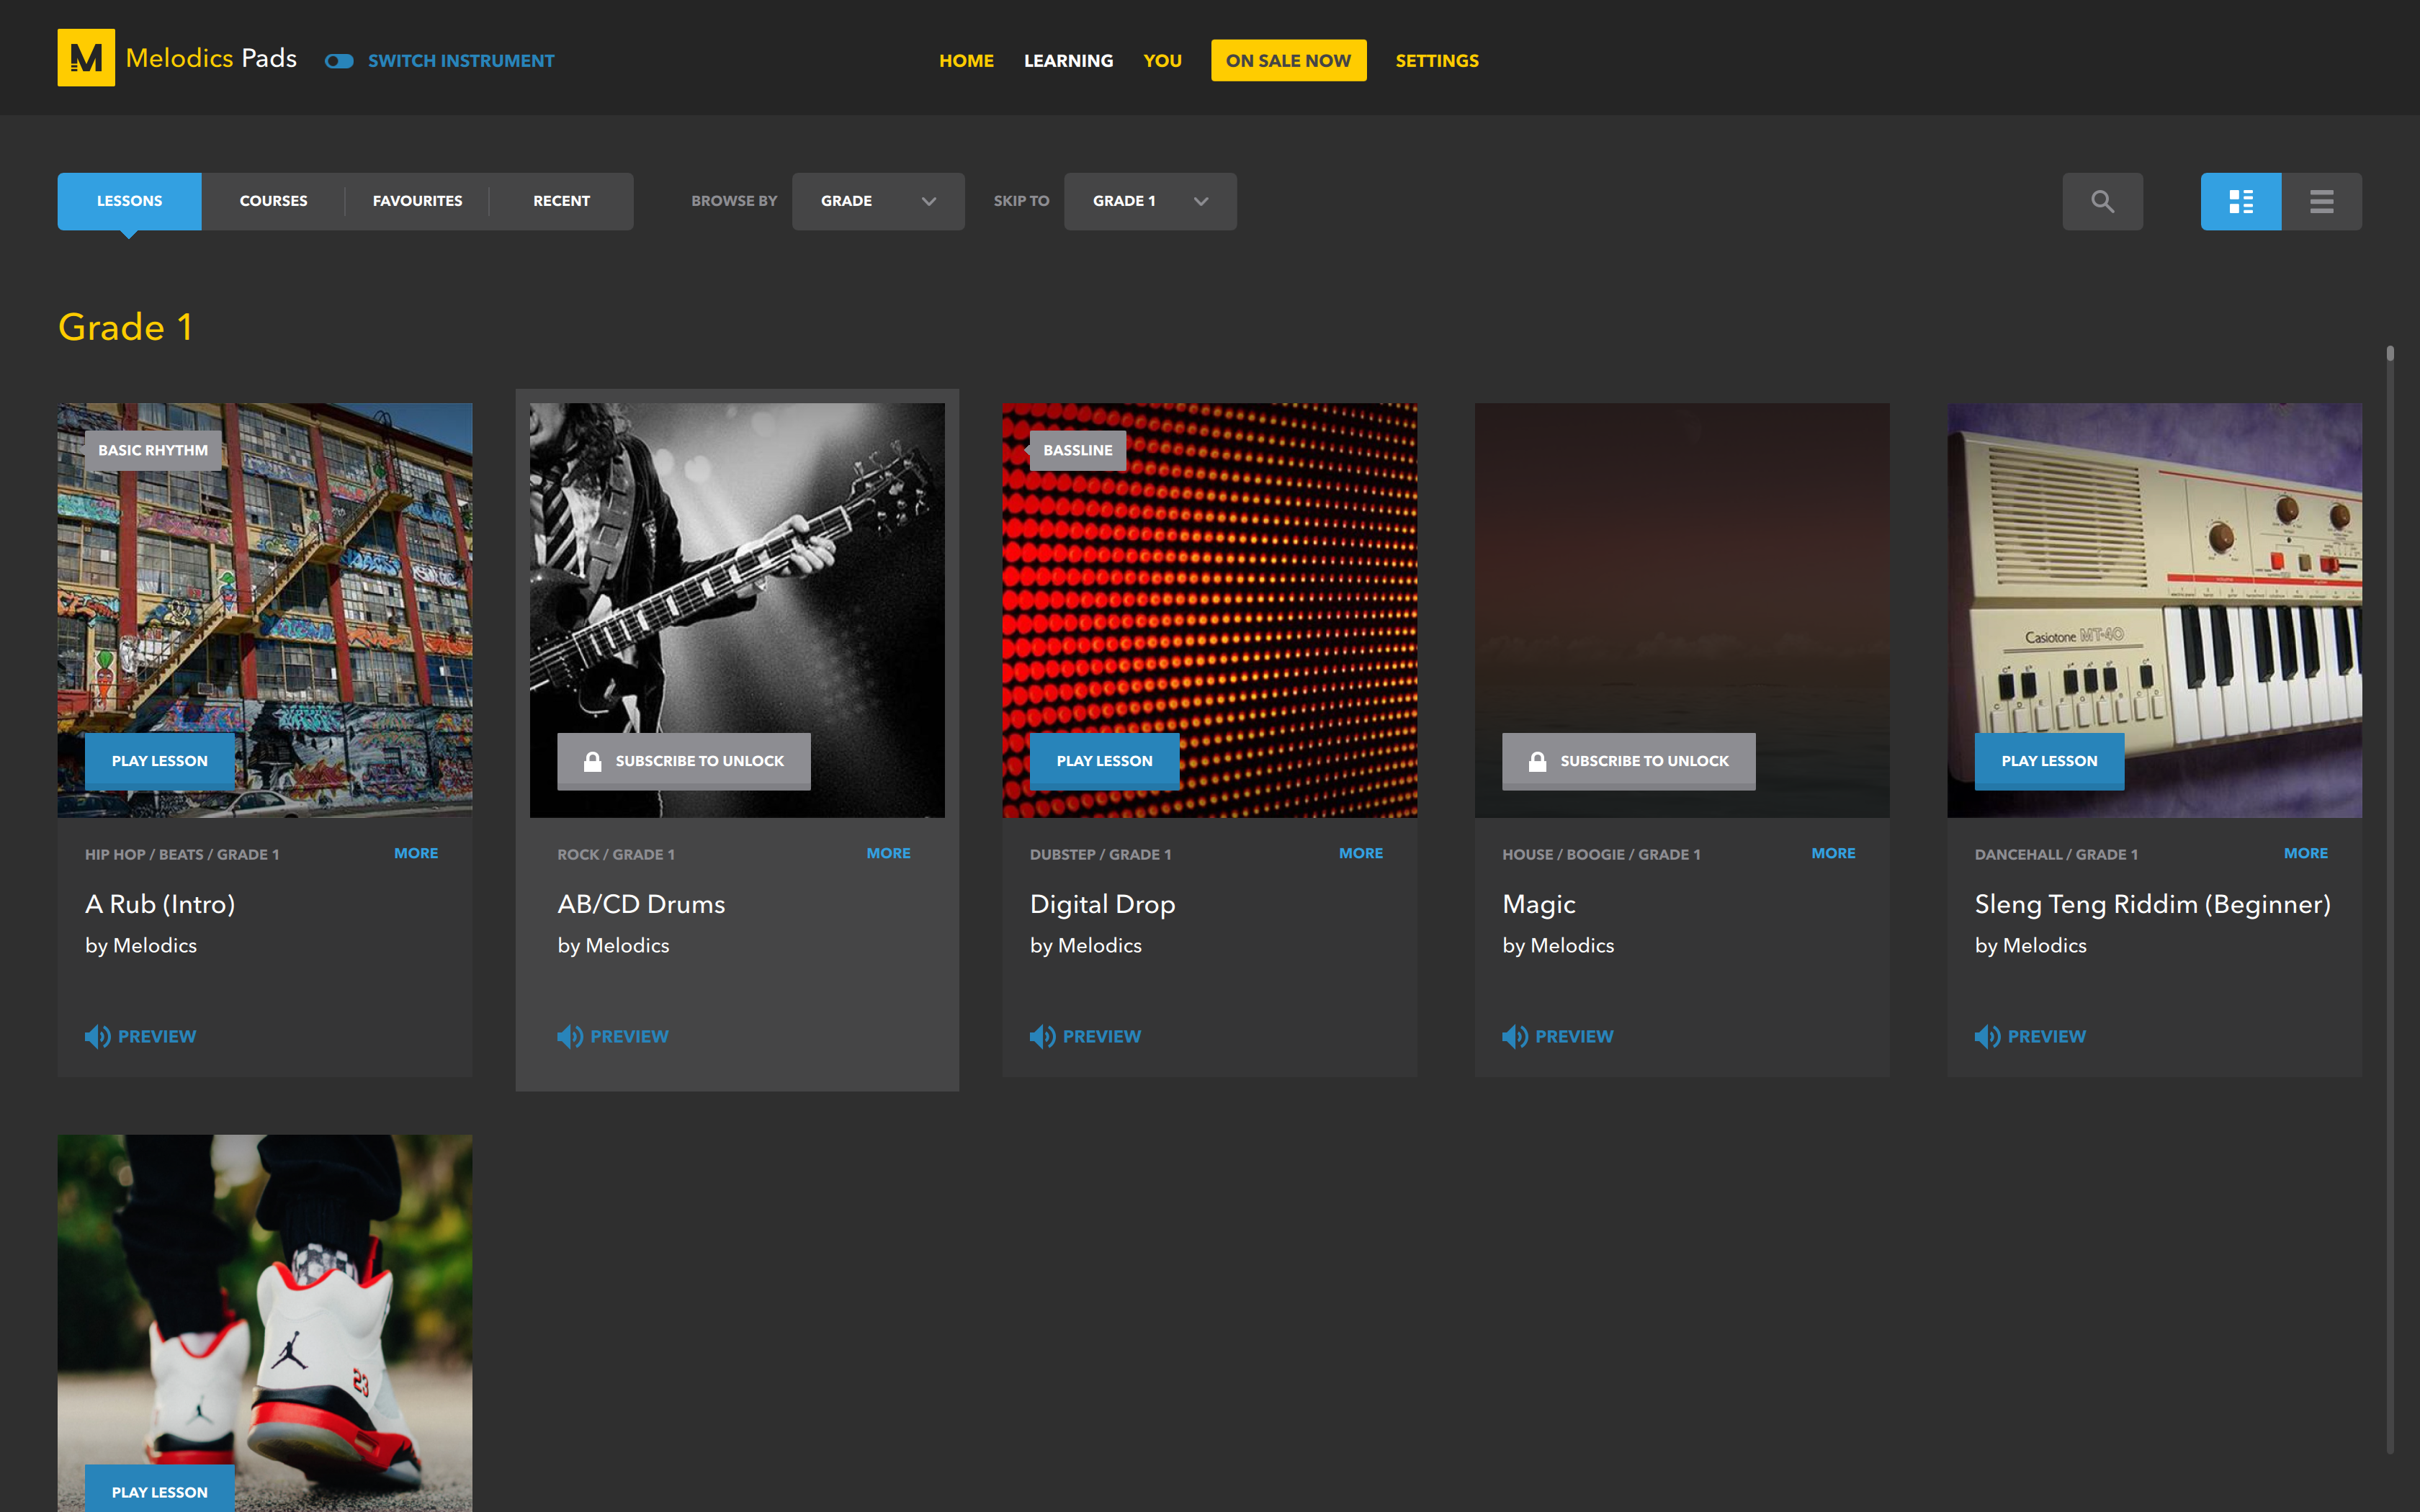Click lock icon on Magic lesson
Screen dimensions: 2420x1512
tap(1537, 761)
